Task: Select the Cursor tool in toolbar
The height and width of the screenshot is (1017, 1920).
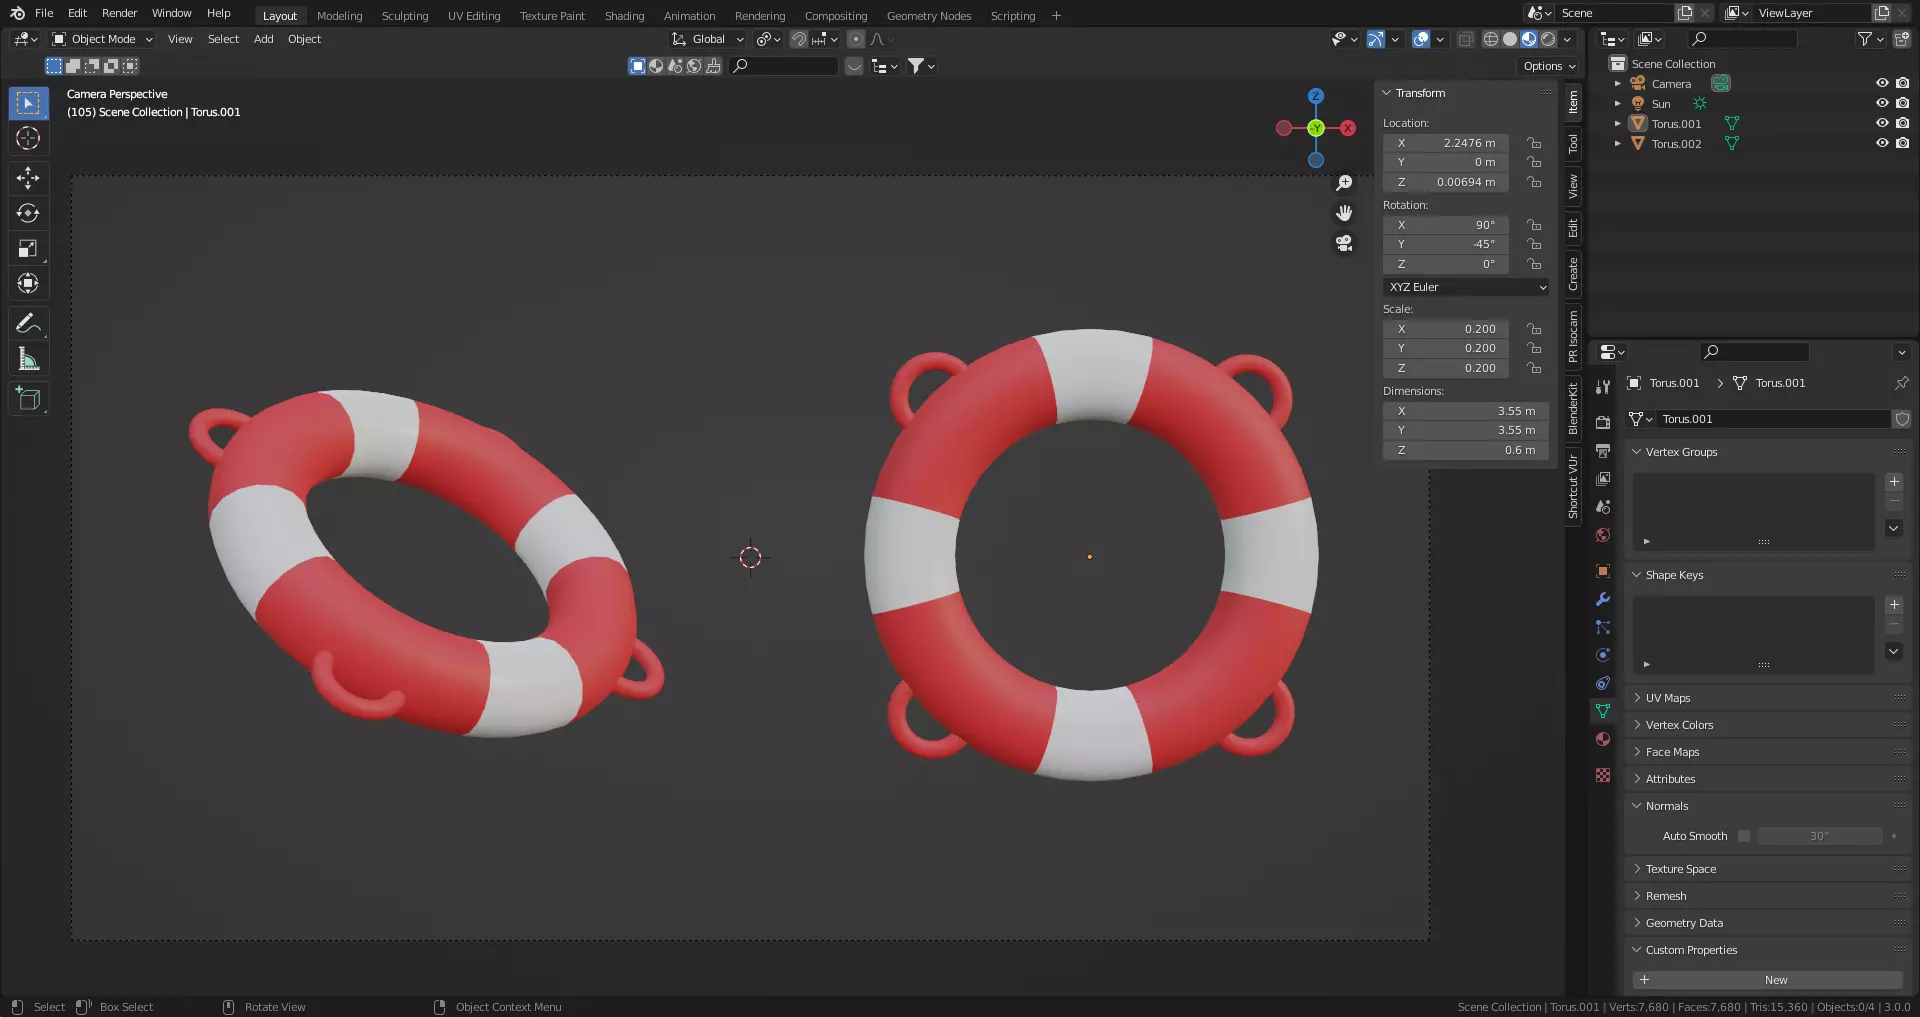Action: tap(28, 138)
